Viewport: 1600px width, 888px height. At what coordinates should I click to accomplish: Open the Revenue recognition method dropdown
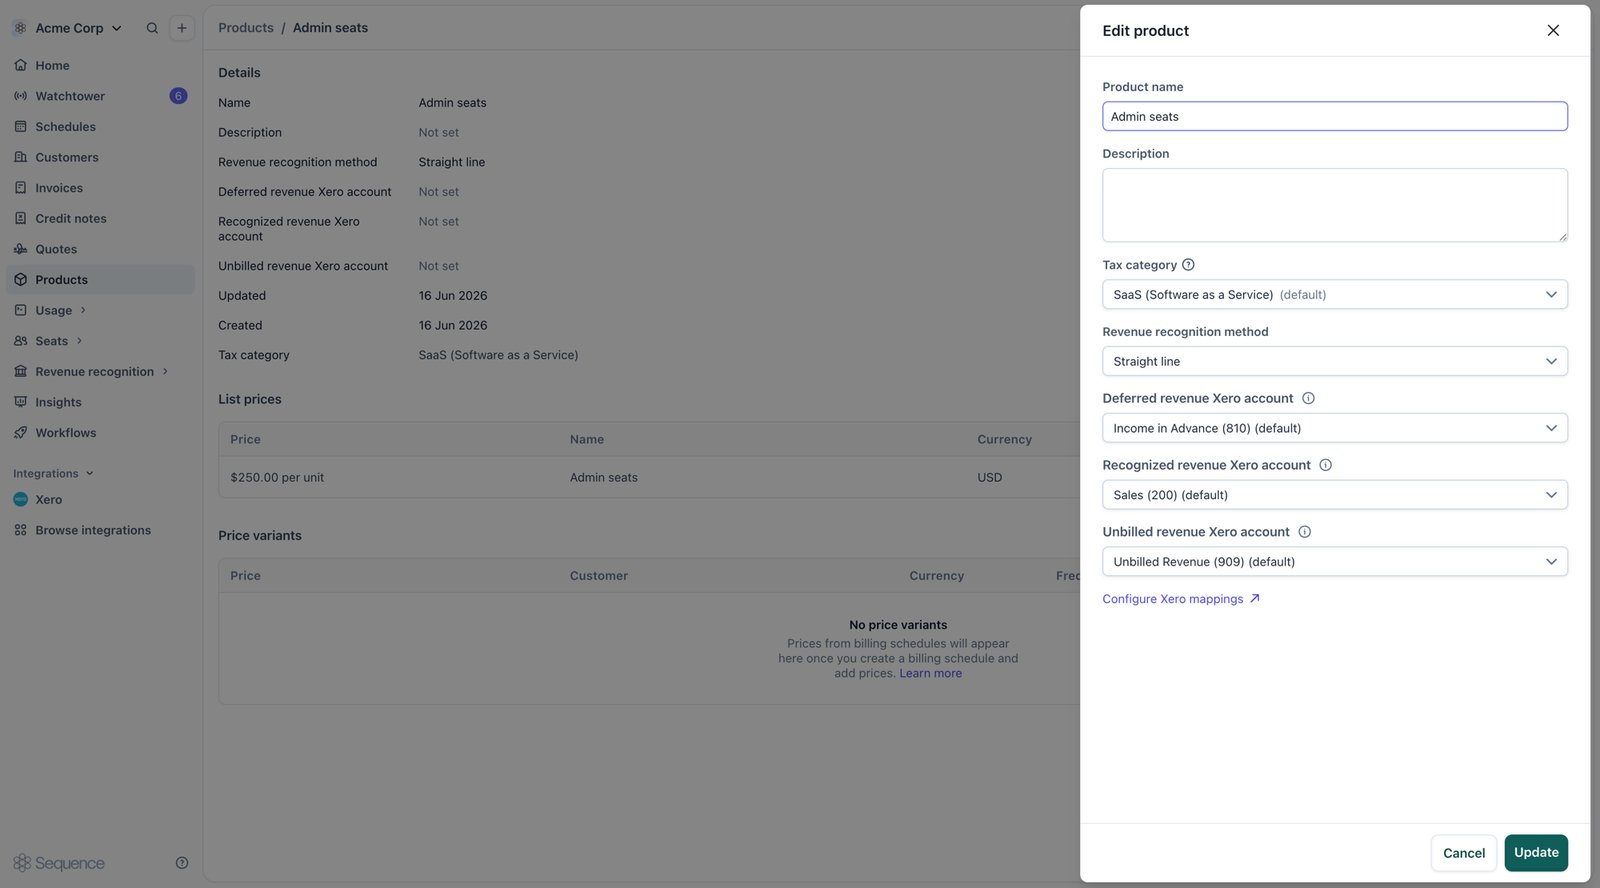pyautogui.click(x=1335, y=361)
